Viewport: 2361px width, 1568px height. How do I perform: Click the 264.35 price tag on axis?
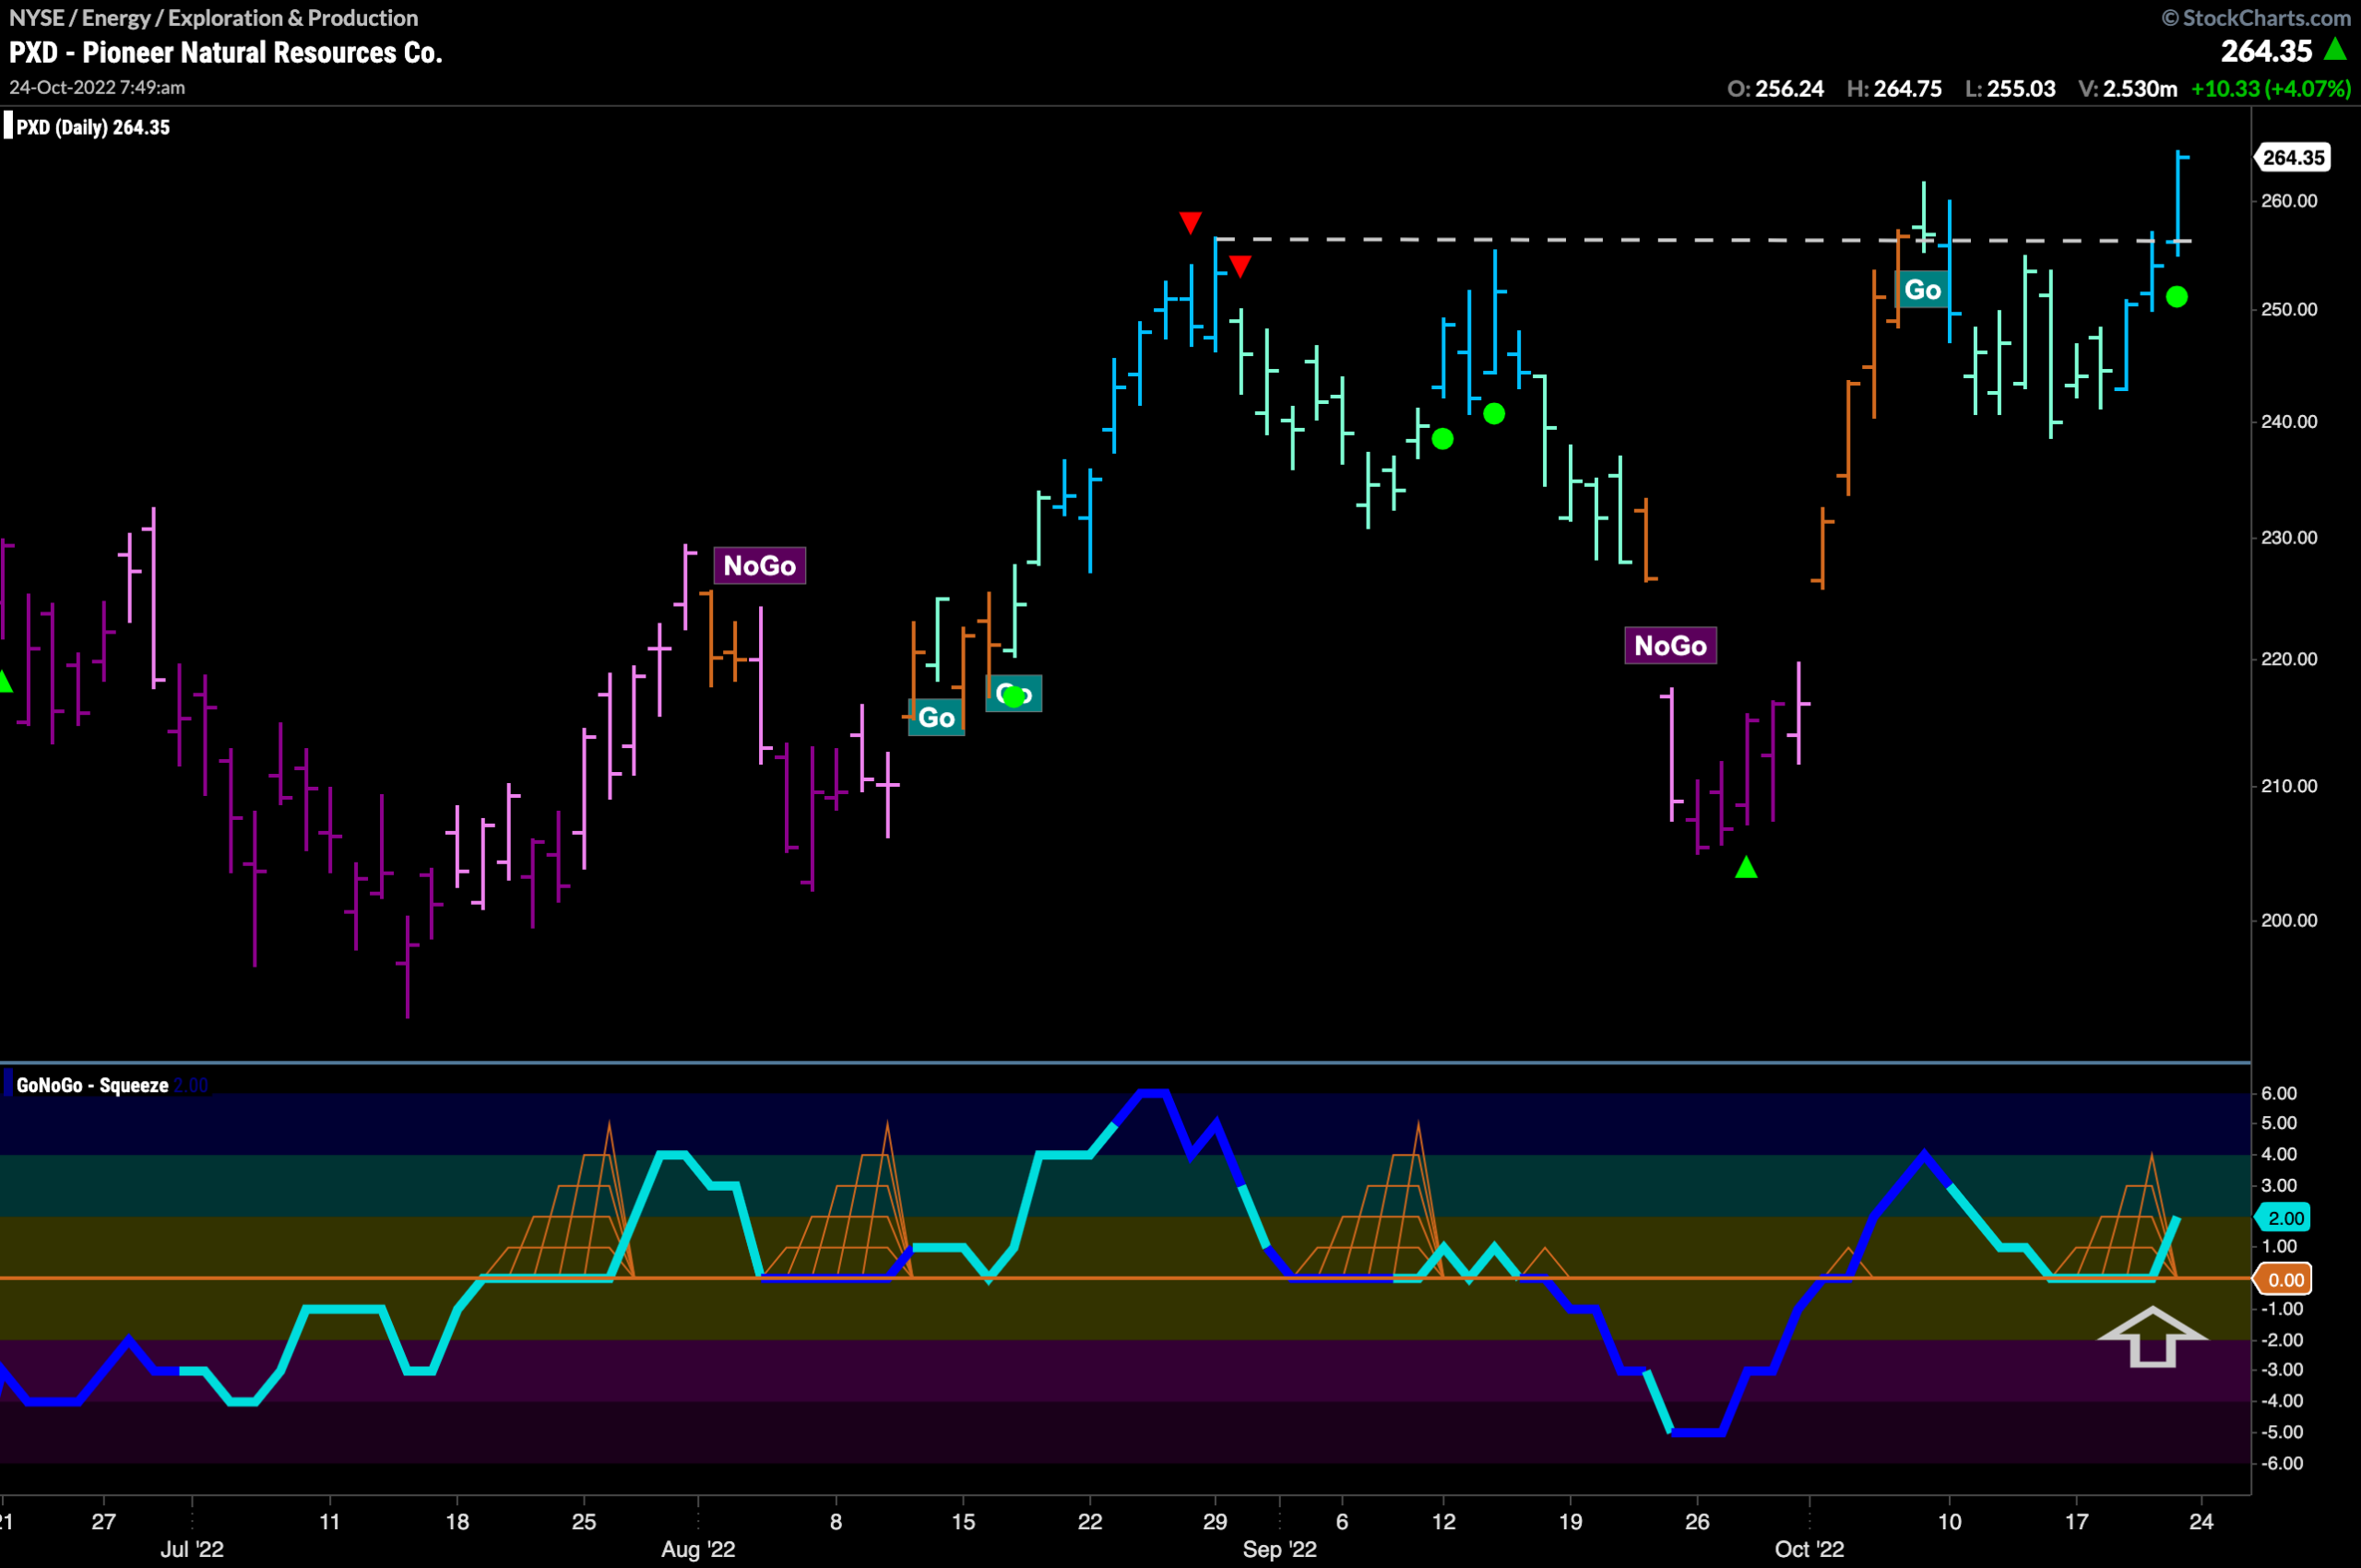(2292, 158)
